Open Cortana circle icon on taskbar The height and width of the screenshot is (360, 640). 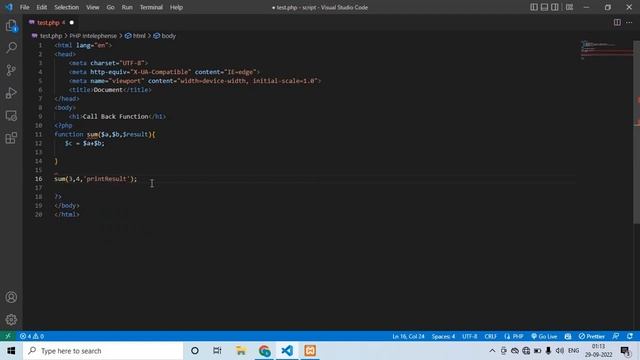click(x=195, y=351)
